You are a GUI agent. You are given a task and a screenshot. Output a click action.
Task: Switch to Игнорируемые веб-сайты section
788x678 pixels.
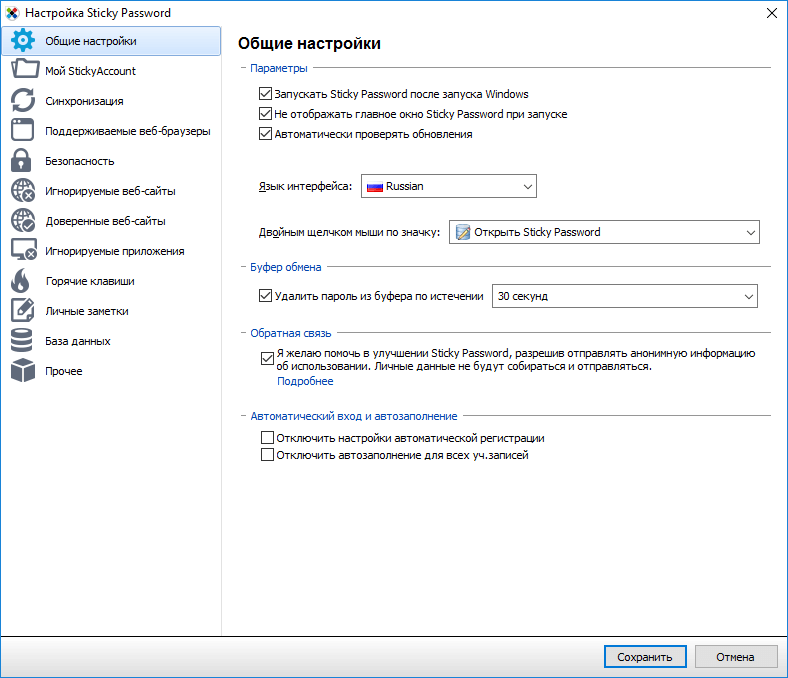(114, 191)
